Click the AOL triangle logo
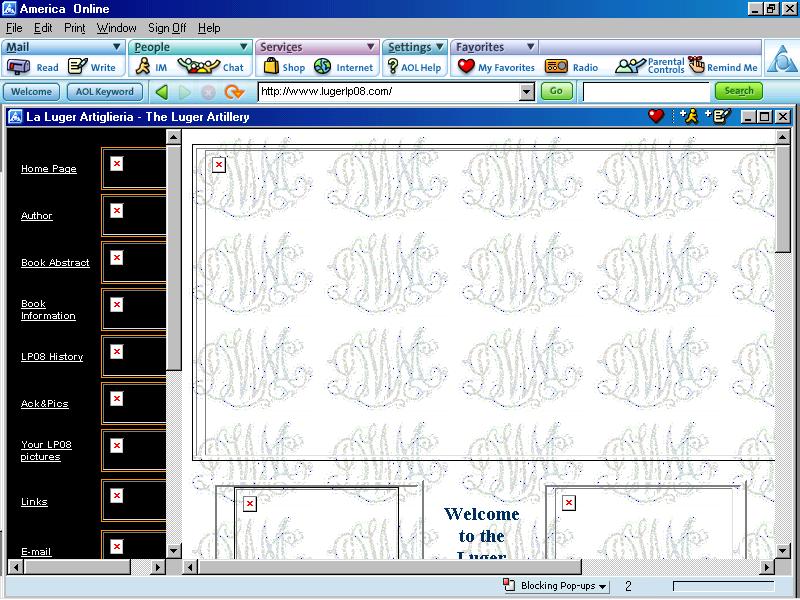This screenshot has width=800, height=600. tap(782, 60)
